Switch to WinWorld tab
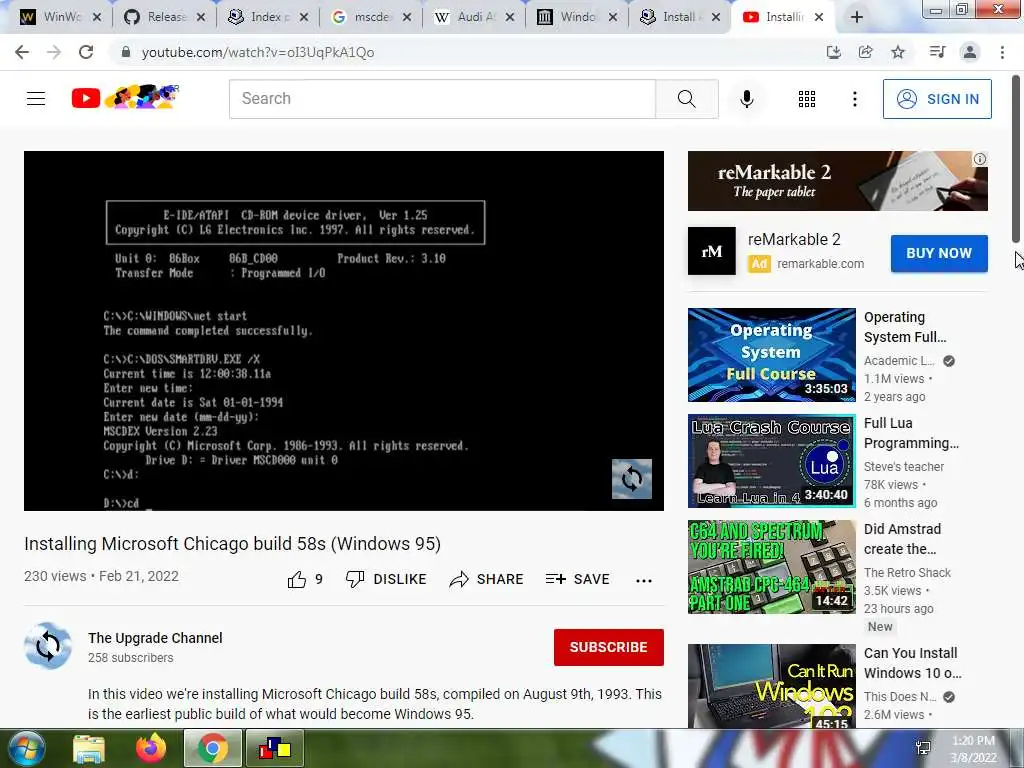This screenshot has width=1024, height=768. [61, 17]
